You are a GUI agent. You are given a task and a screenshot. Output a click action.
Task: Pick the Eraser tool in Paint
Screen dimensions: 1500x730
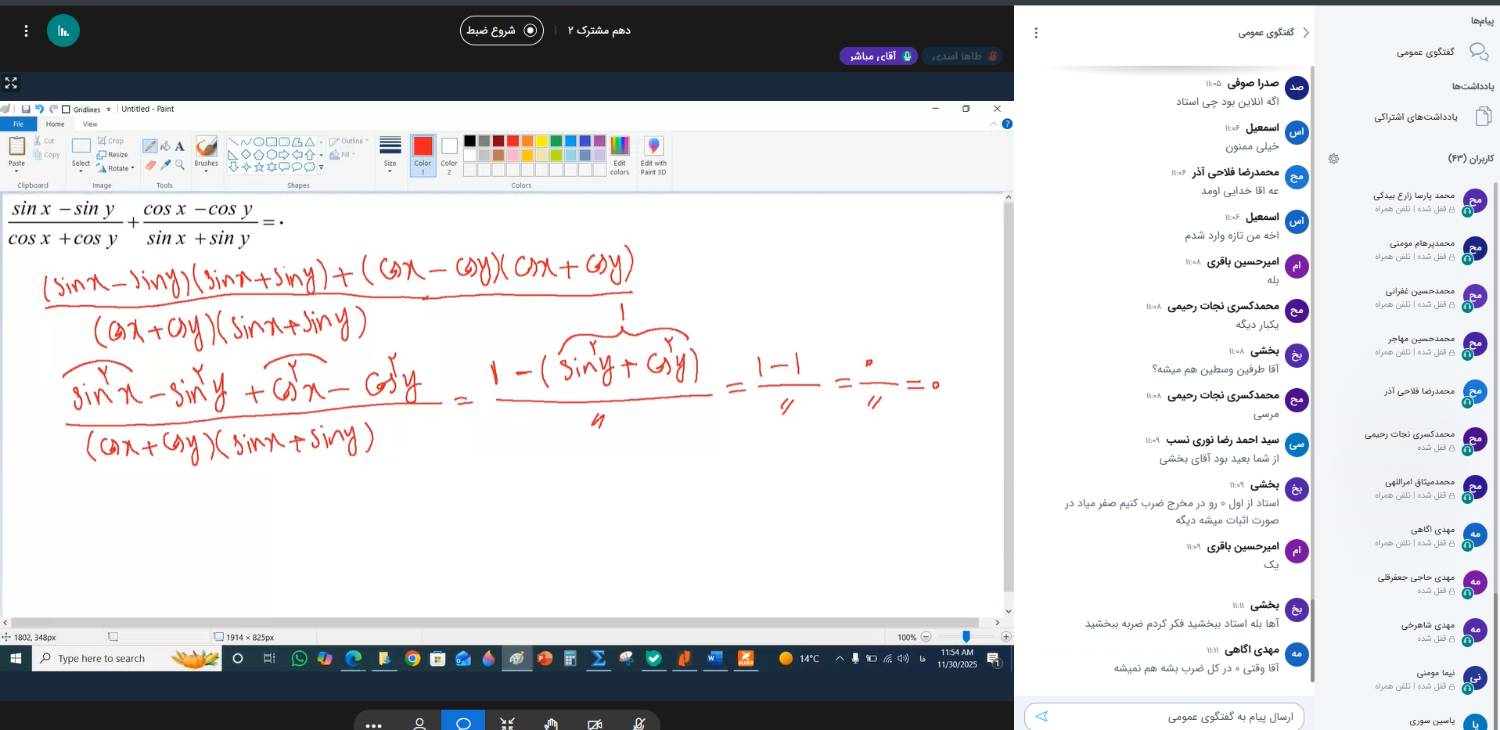(150, 165)
